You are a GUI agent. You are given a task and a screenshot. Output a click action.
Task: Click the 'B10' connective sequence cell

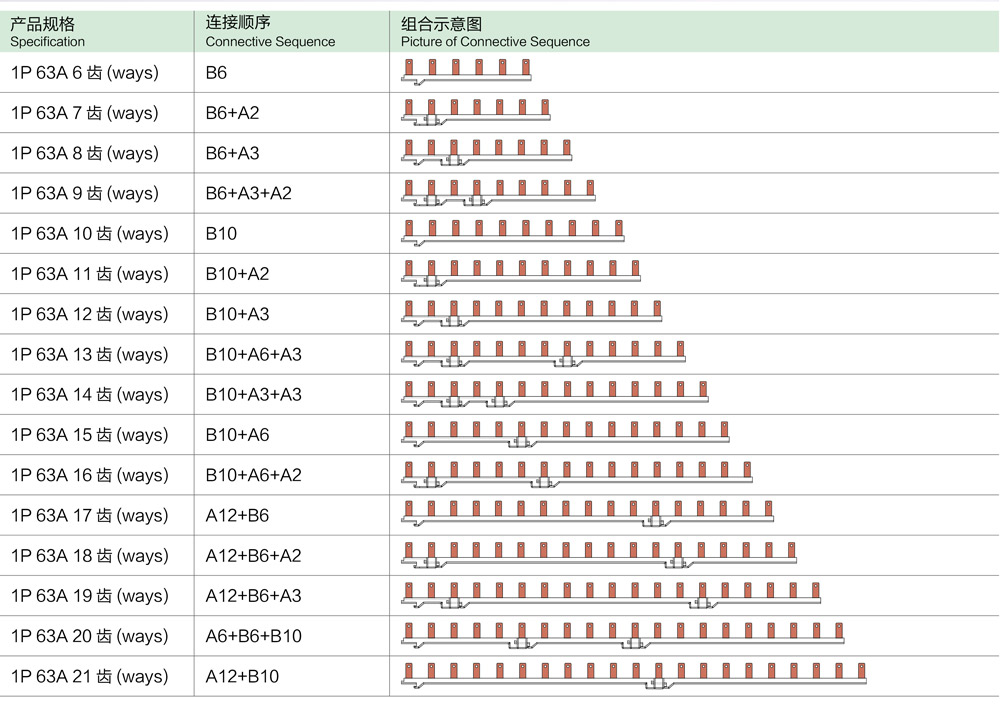point(291,233)
